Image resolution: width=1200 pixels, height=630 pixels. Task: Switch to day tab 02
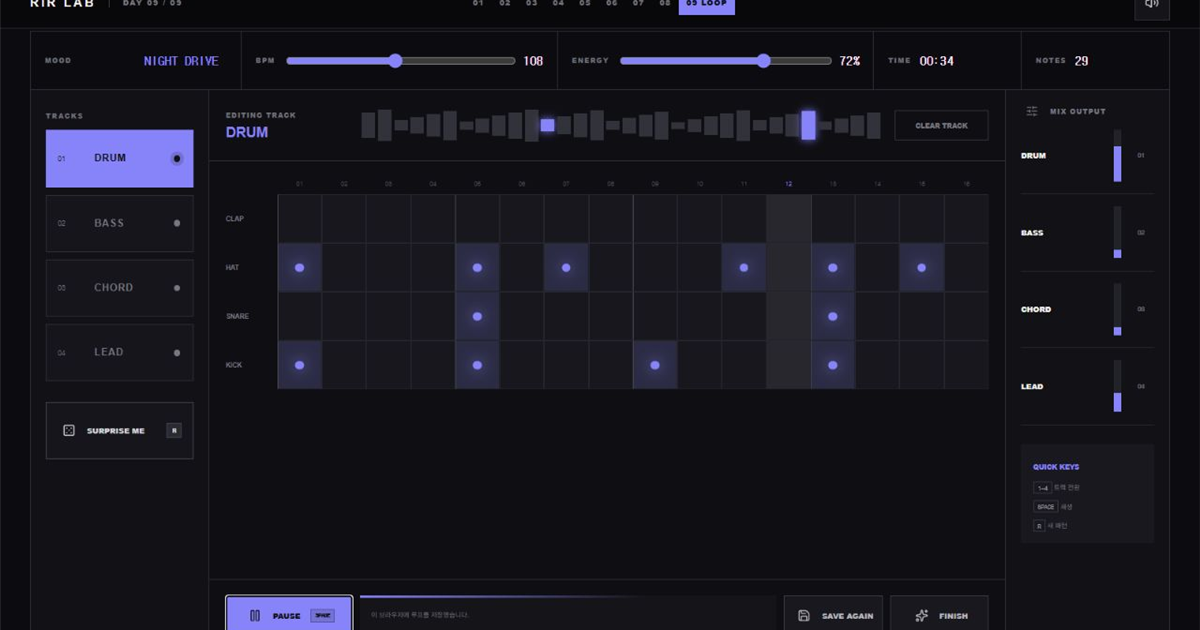click(x=505, y=4)
